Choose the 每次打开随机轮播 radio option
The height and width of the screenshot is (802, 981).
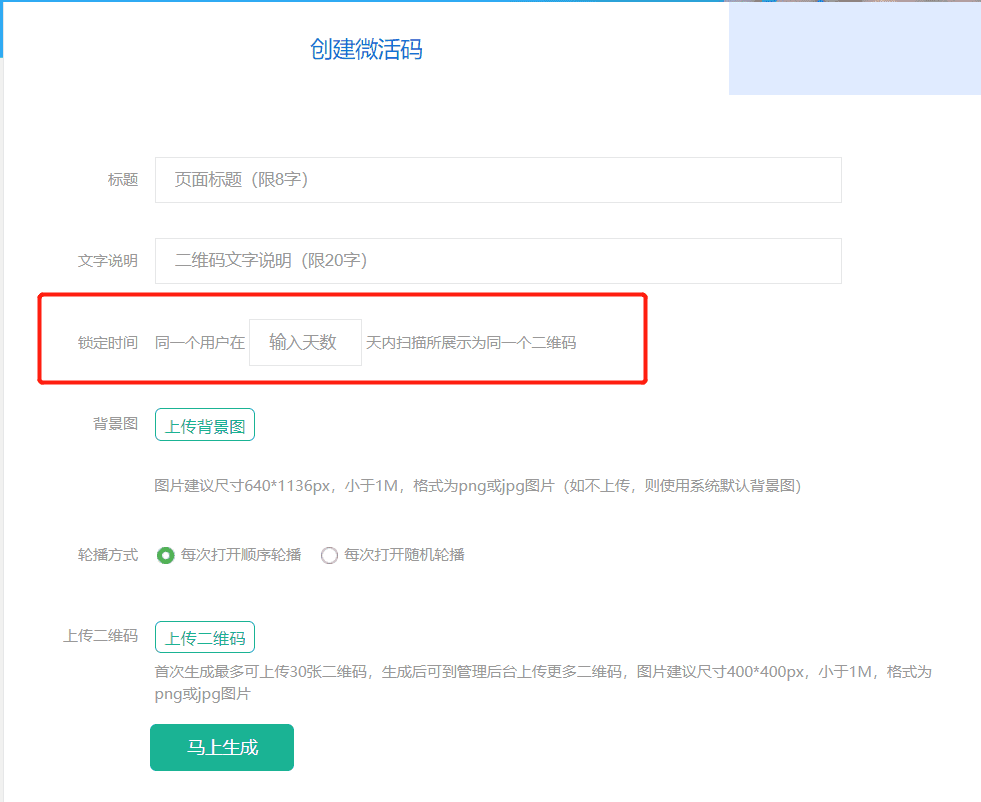tap(329, 555)
